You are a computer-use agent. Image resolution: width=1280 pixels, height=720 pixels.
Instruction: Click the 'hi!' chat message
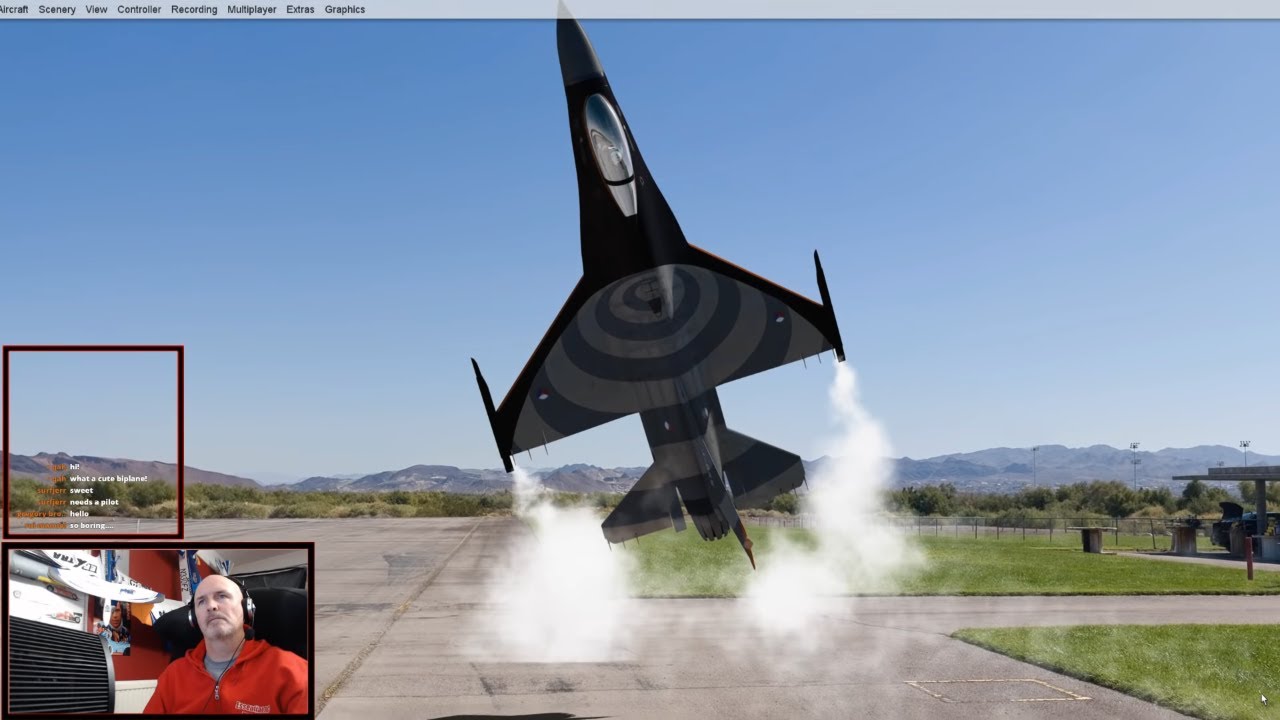(74, 467)
